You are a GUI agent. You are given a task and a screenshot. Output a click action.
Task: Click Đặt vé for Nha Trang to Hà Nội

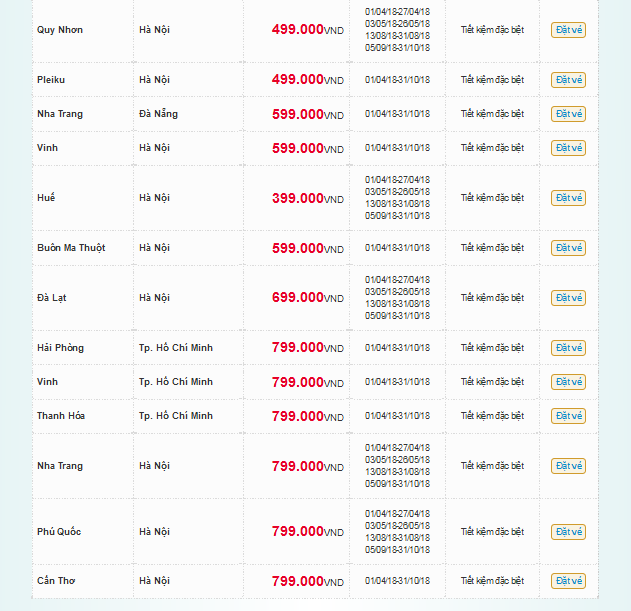pos(568,466)
